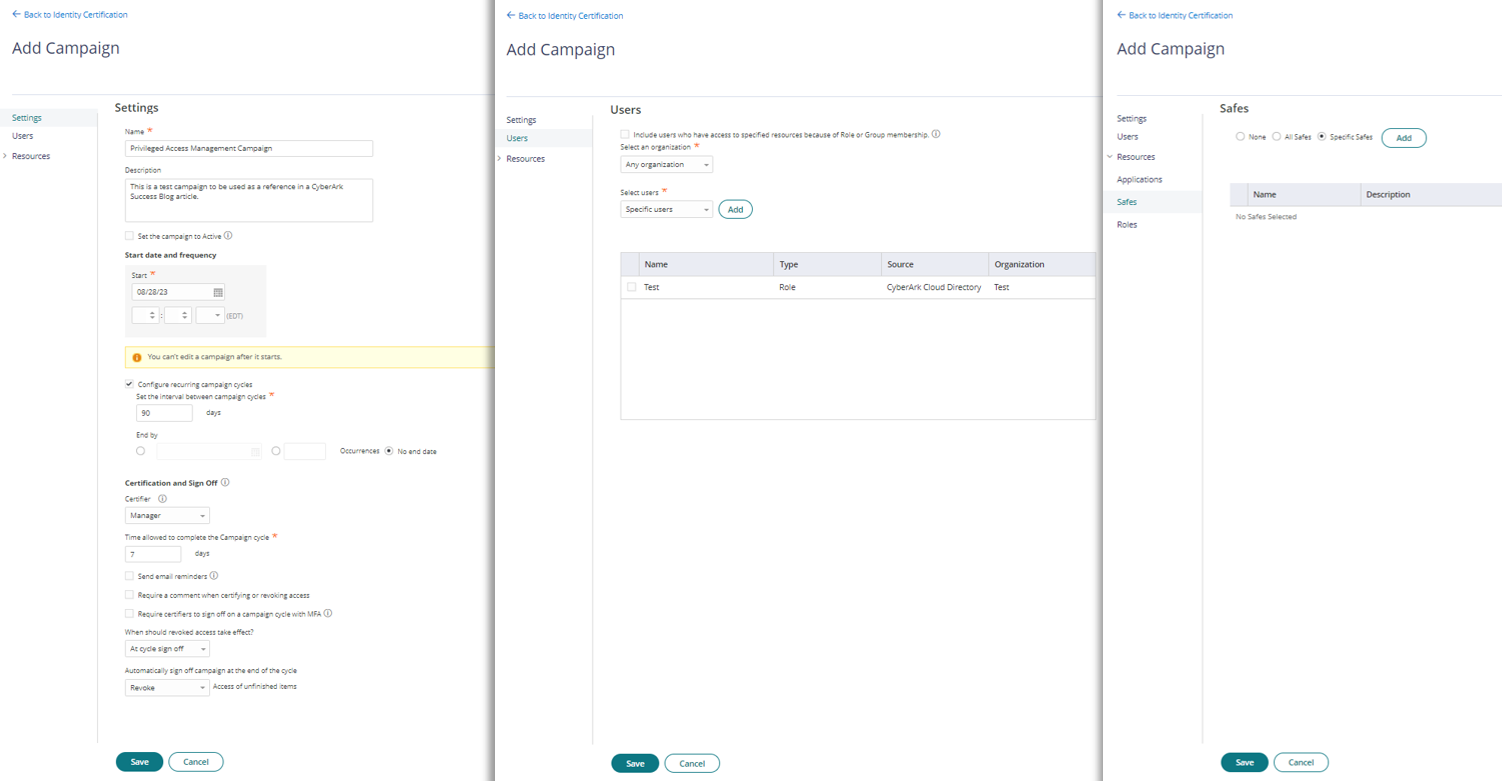Click Add next to the Specific users dropdown
This screenshot has width=1502, height=781.
[x=736, y=209]
